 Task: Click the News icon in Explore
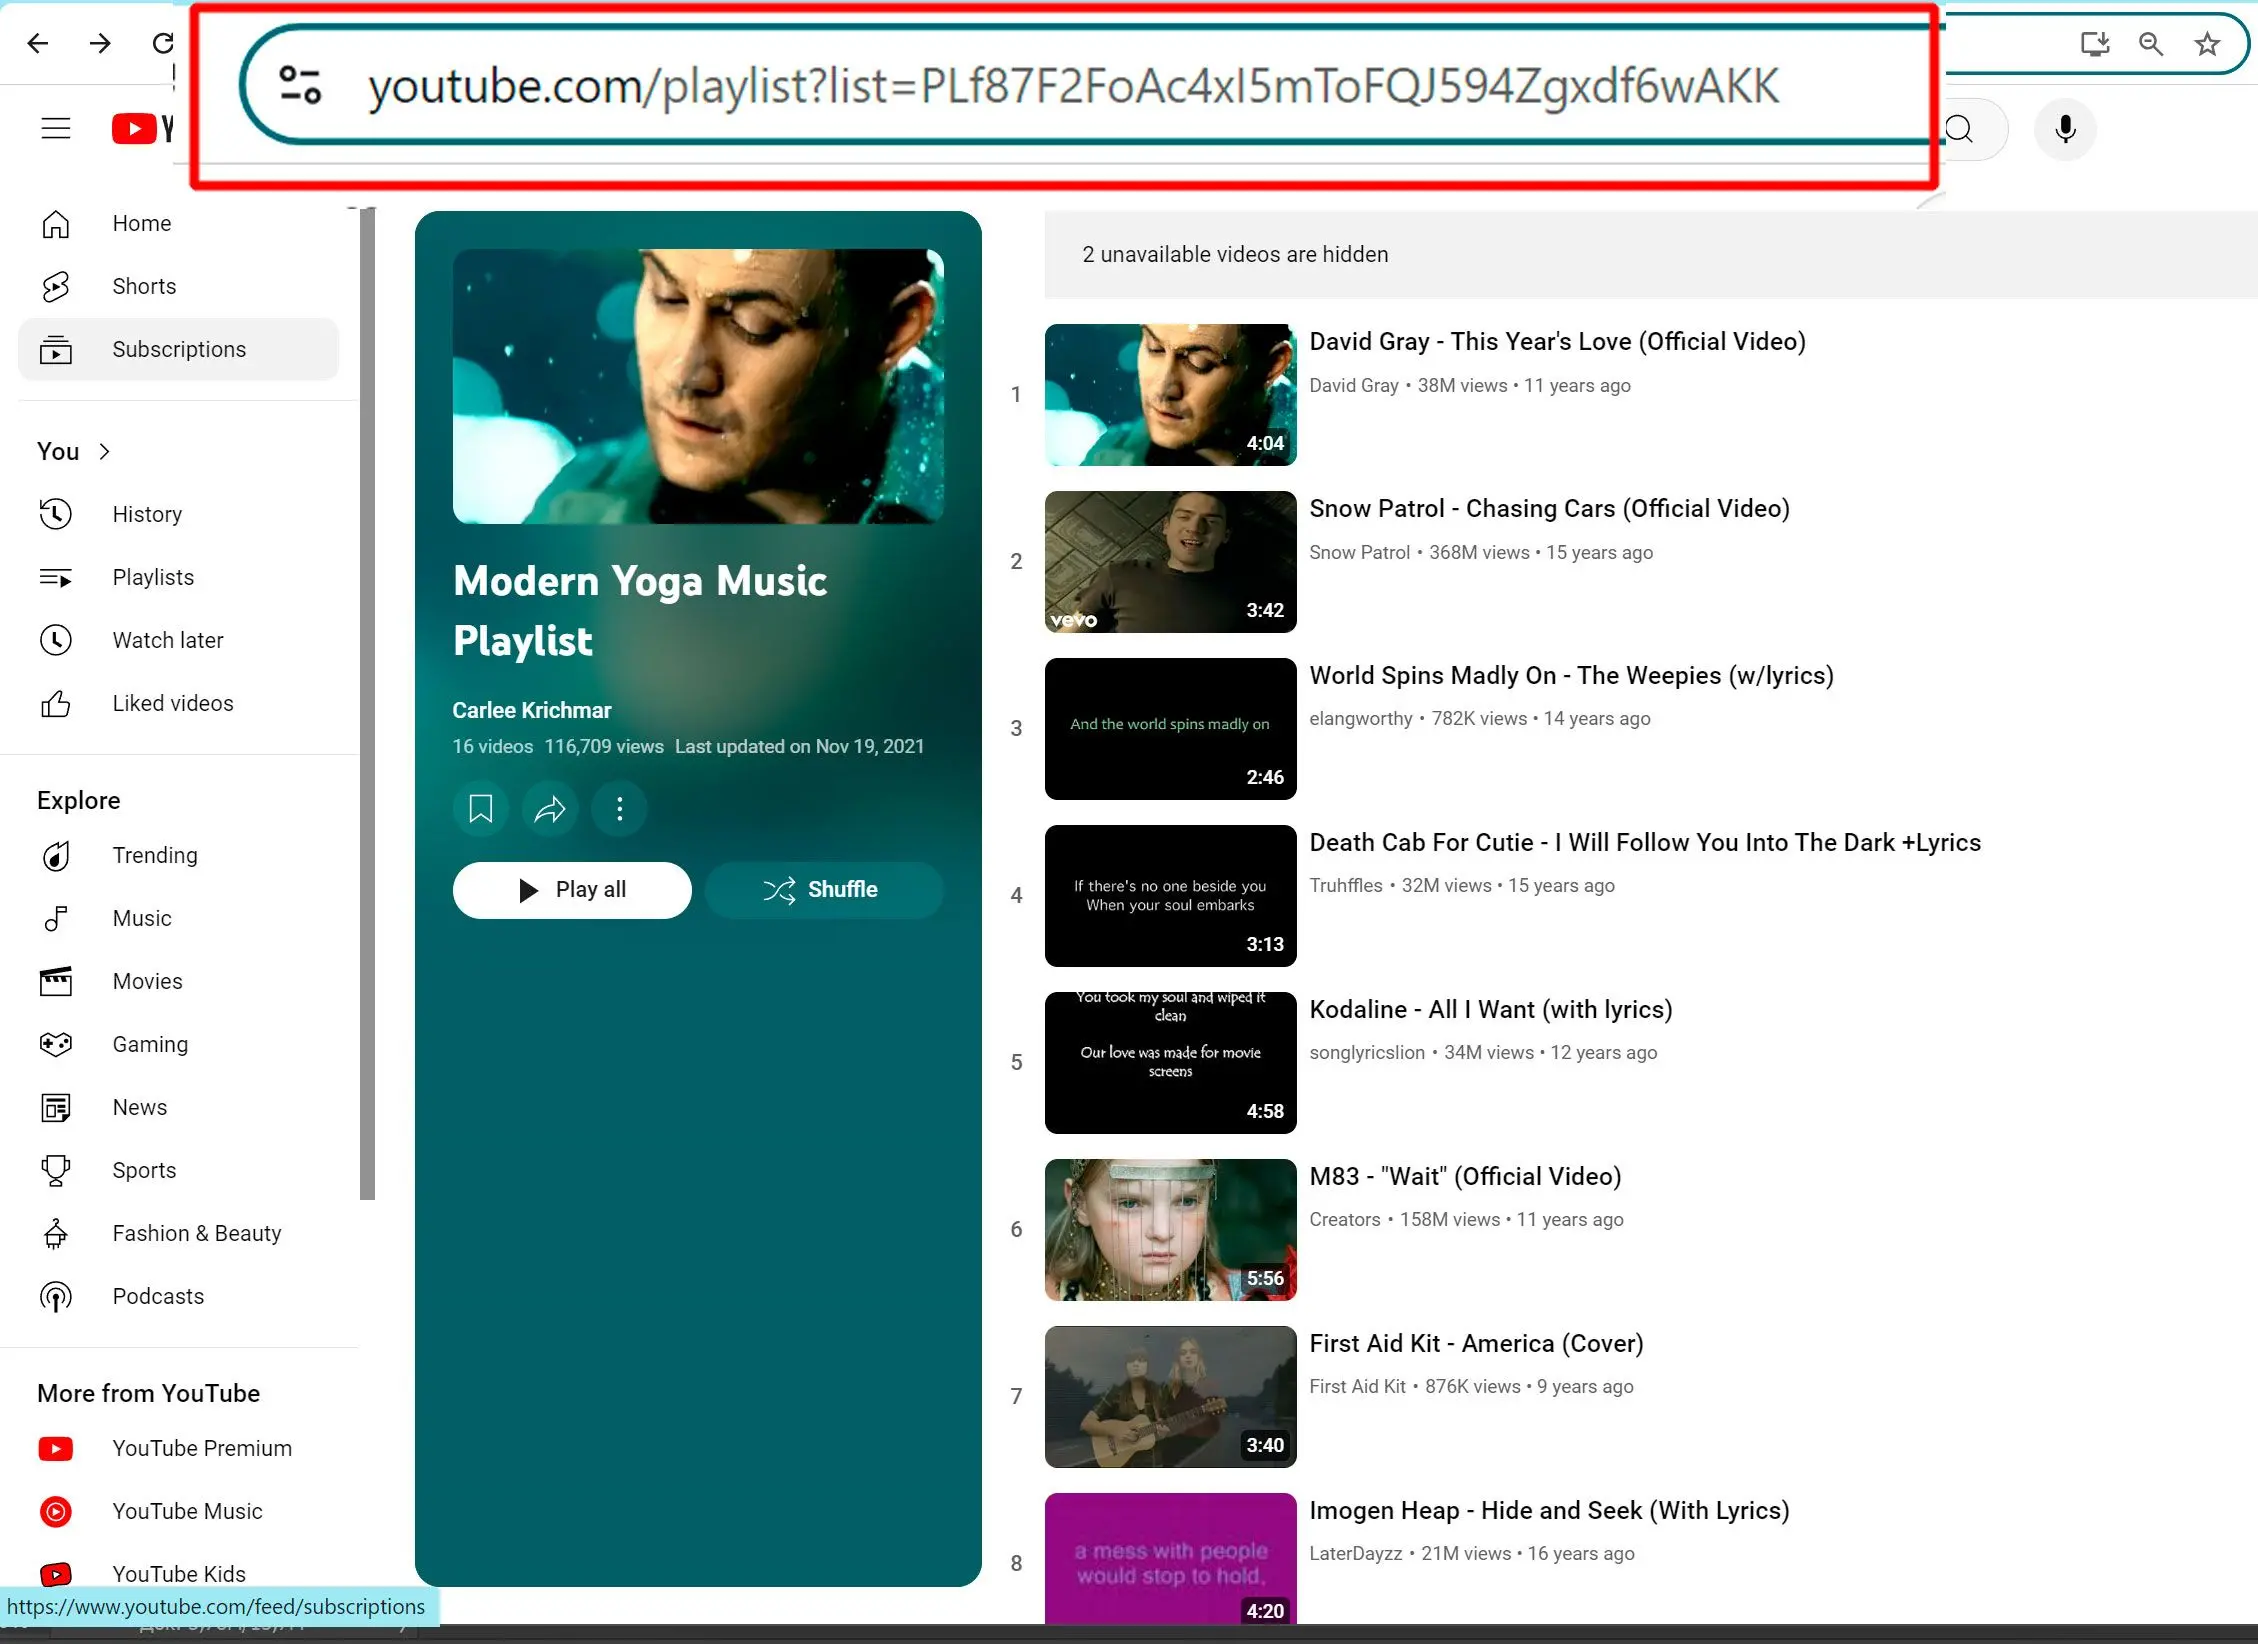pyautogui.click(x=56, y=1107)
